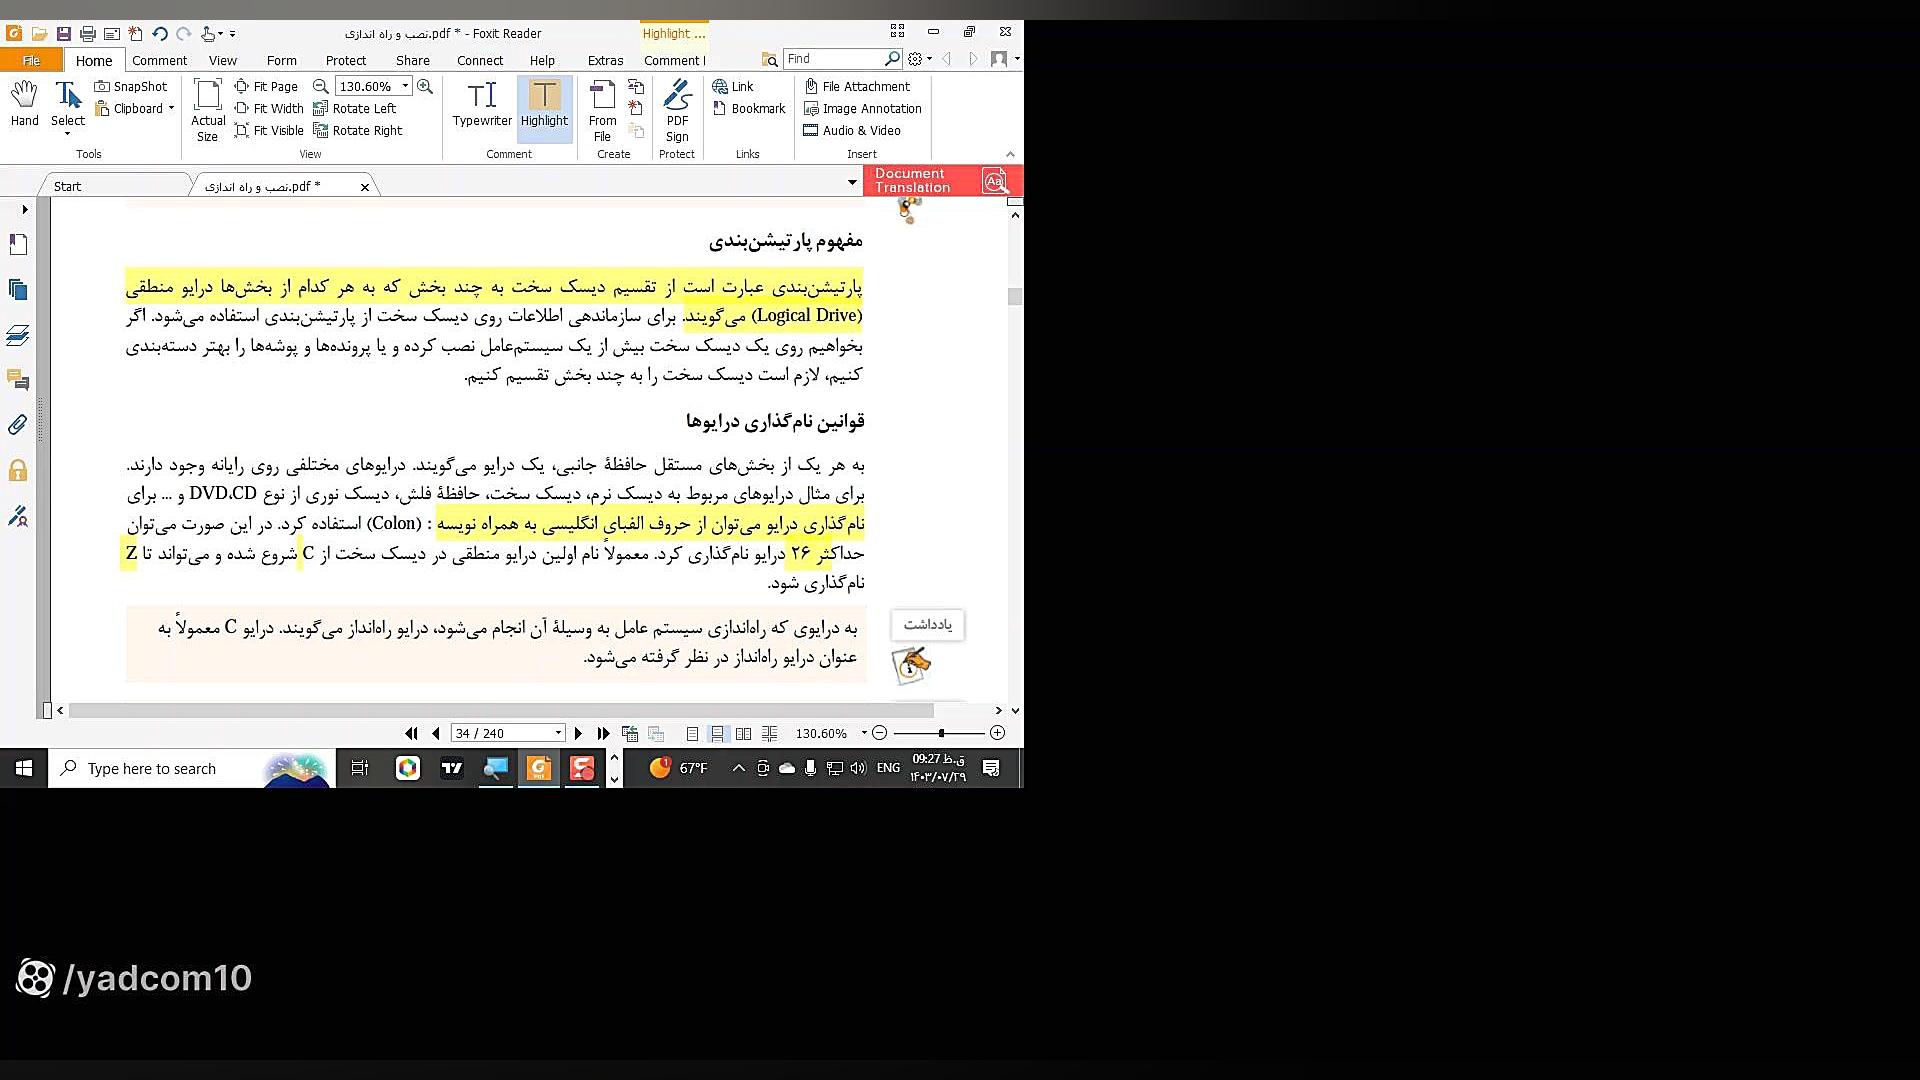Click the SnapShot tool

[131, 86]
